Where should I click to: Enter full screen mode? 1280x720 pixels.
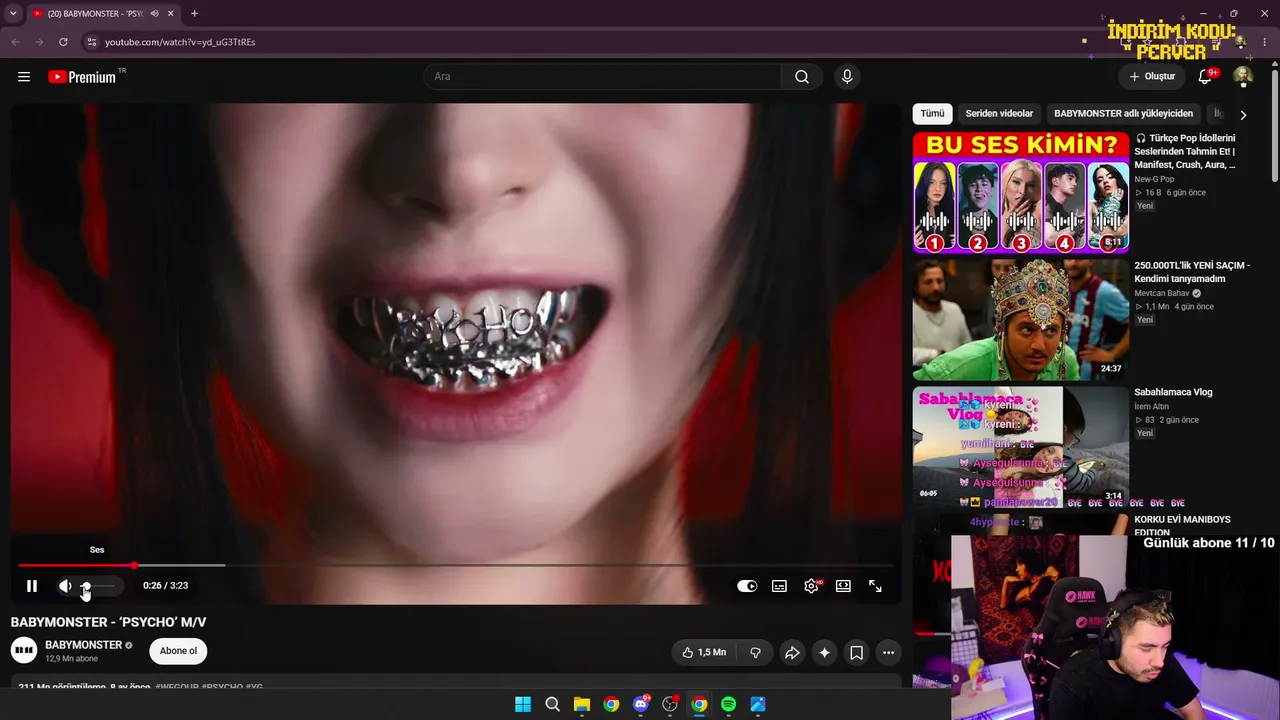click(x=875, y=586)
